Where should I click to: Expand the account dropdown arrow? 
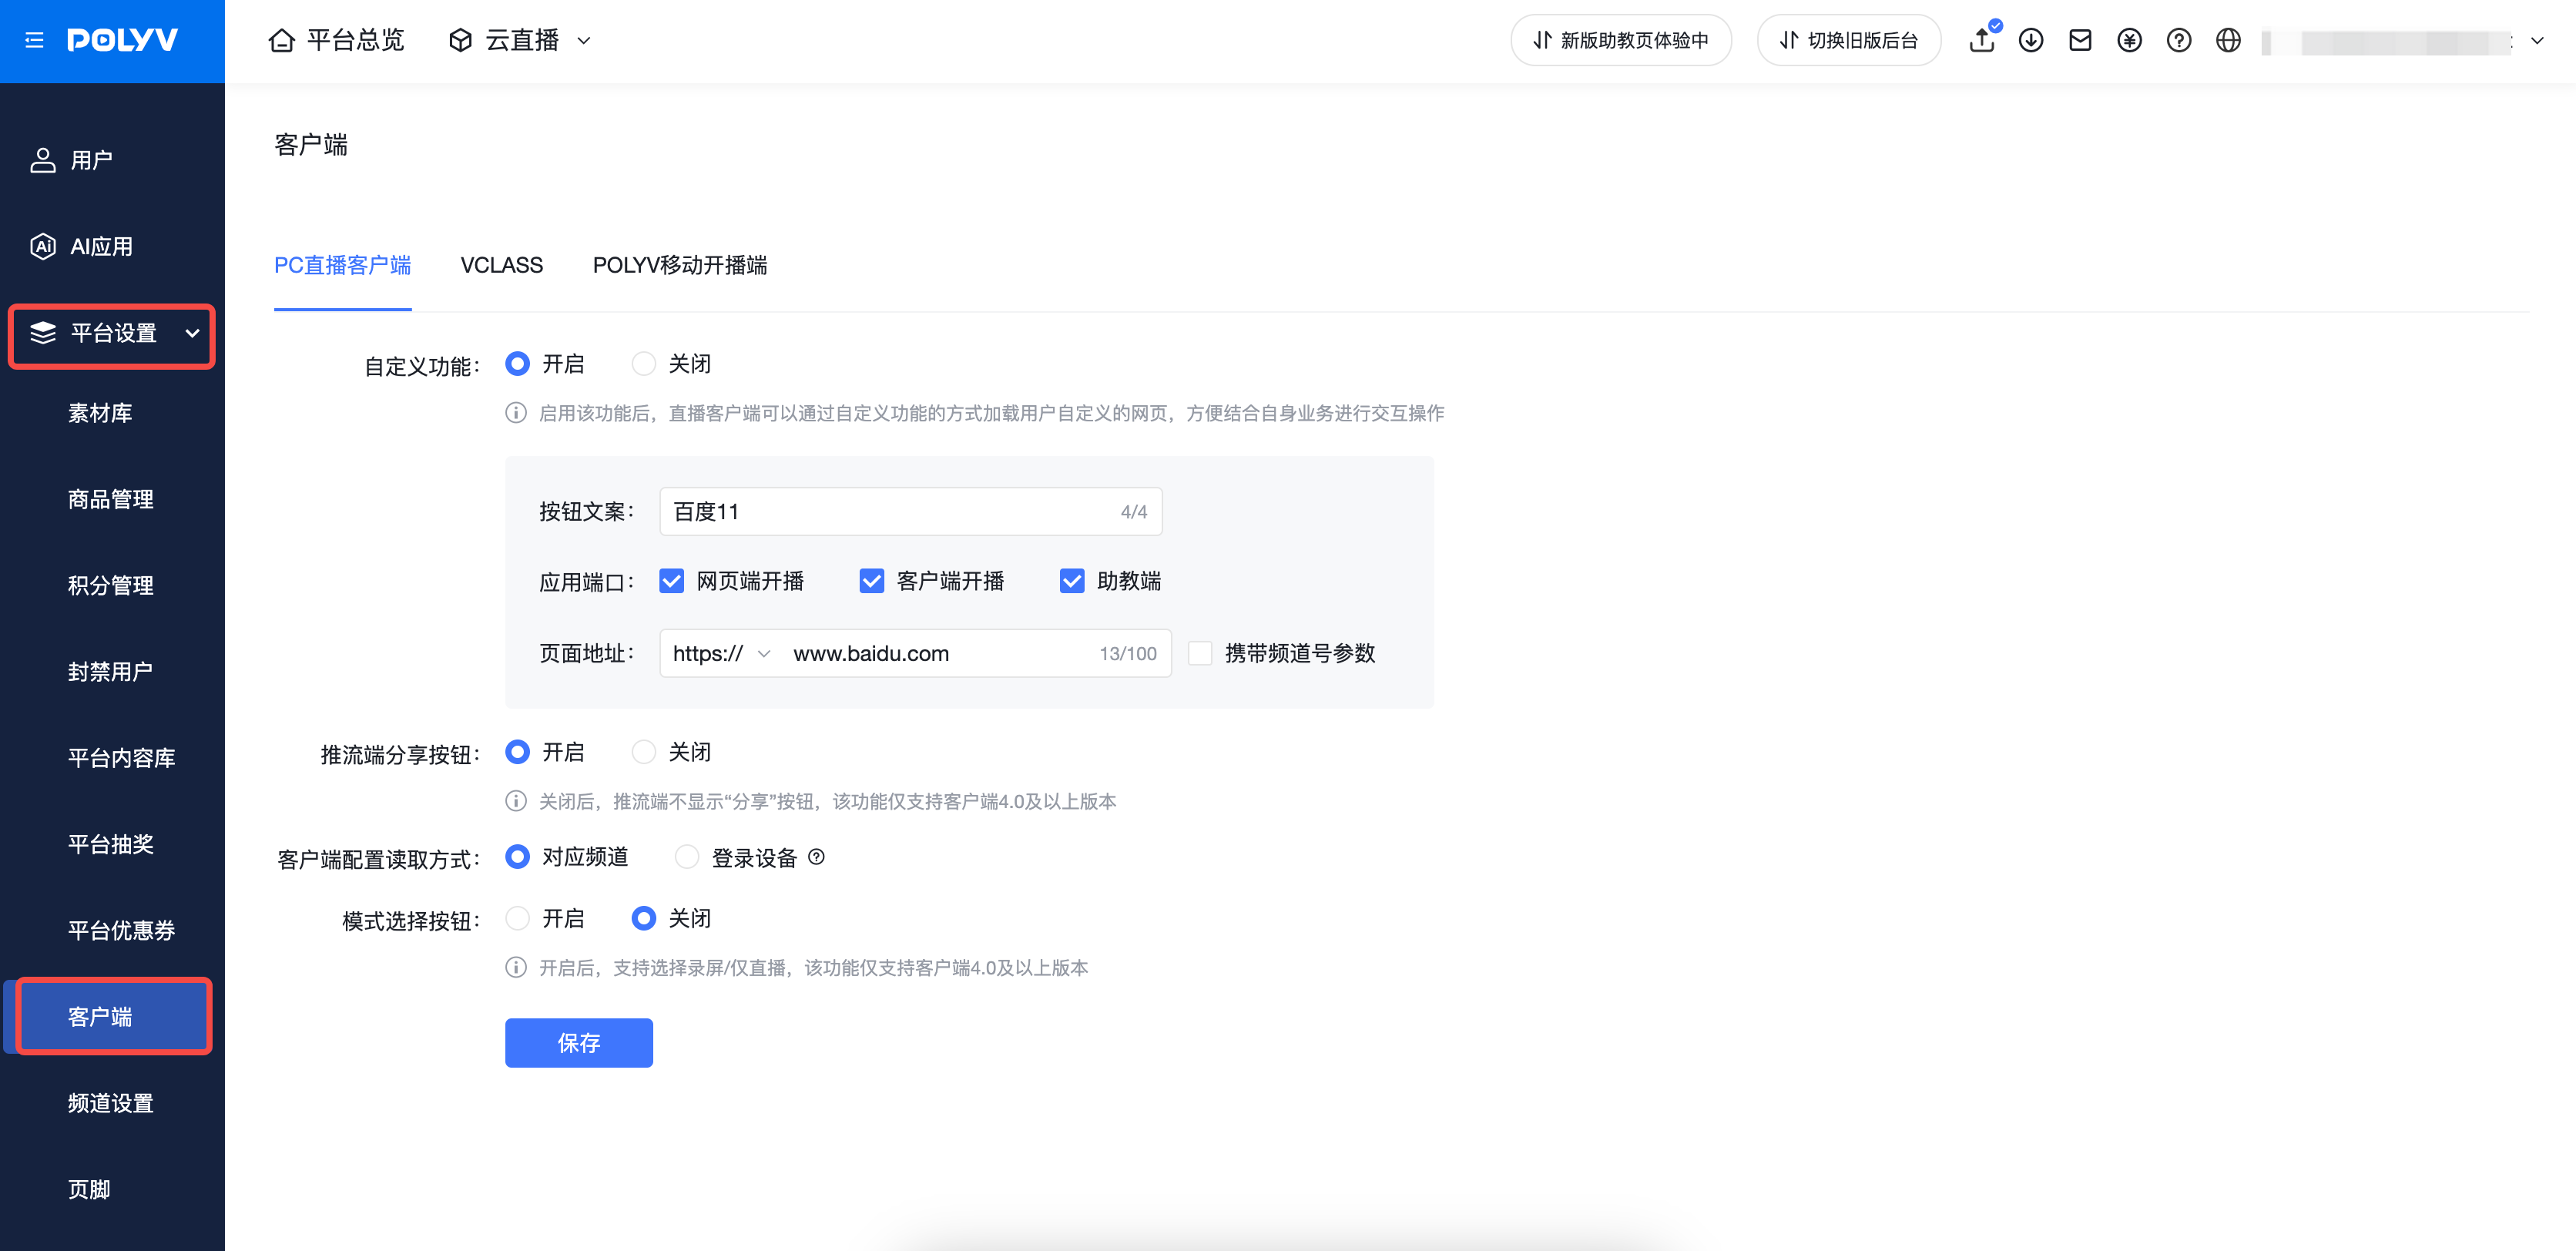(x=2537, y=41)
